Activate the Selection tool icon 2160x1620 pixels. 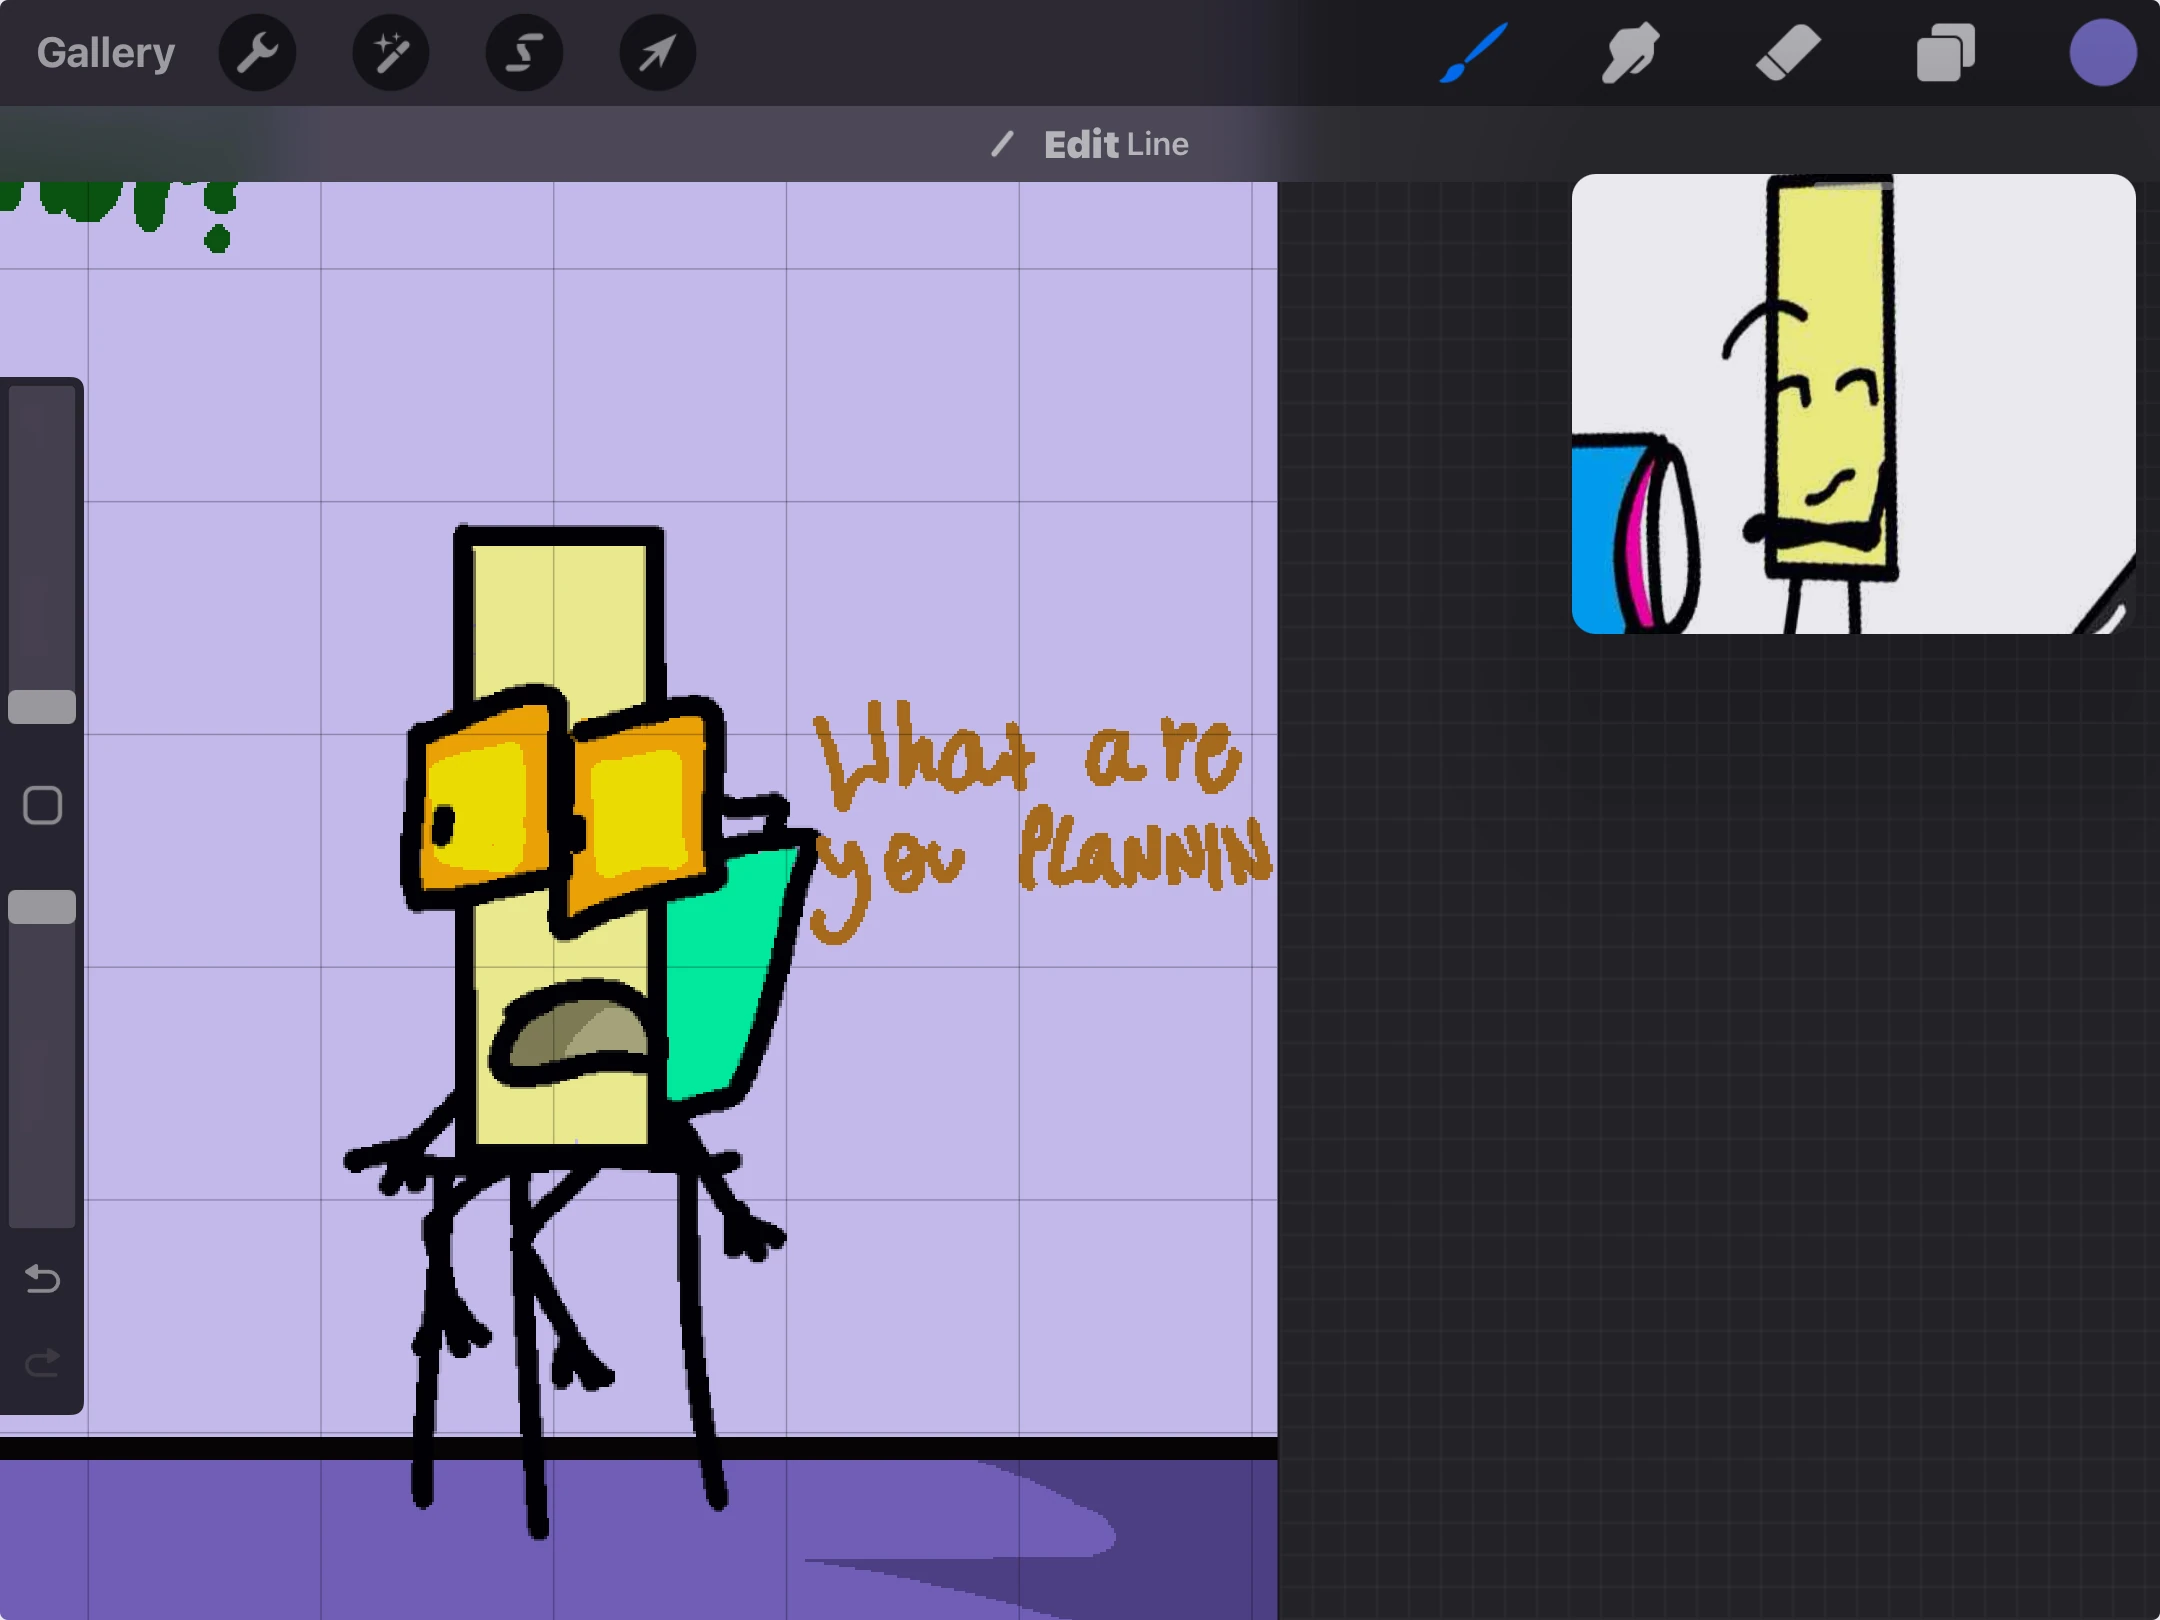524,52
